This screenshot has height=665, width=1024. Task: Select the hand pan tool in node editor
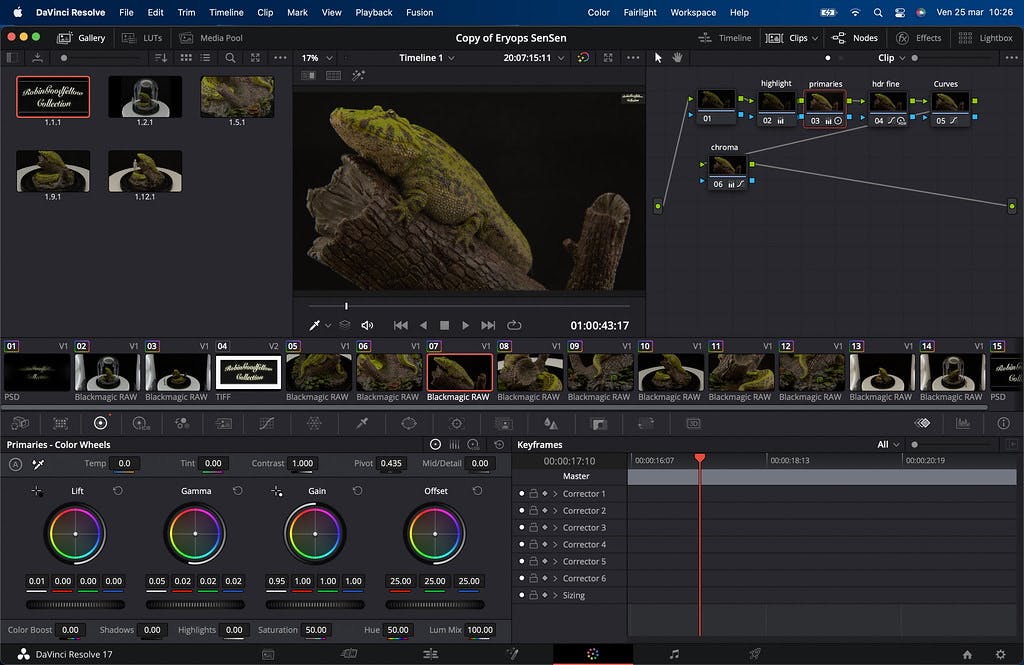pos(677,58)
